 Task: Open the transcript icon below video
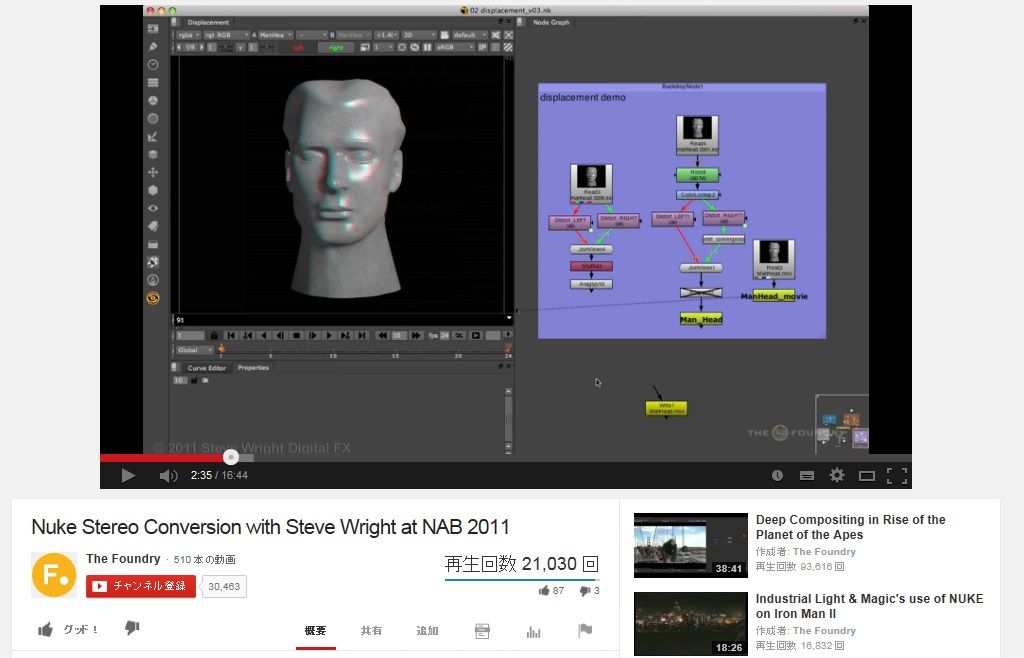click(482, 631)
